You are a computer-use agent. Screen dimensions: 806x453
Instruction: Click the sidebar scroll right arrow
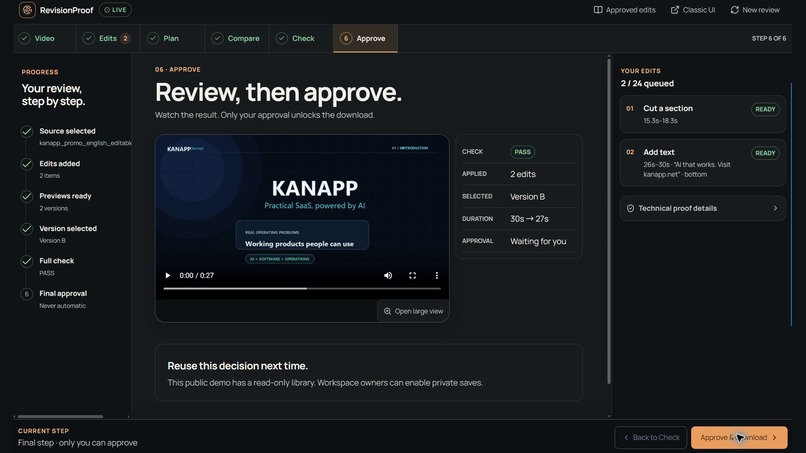pos(128,416)
